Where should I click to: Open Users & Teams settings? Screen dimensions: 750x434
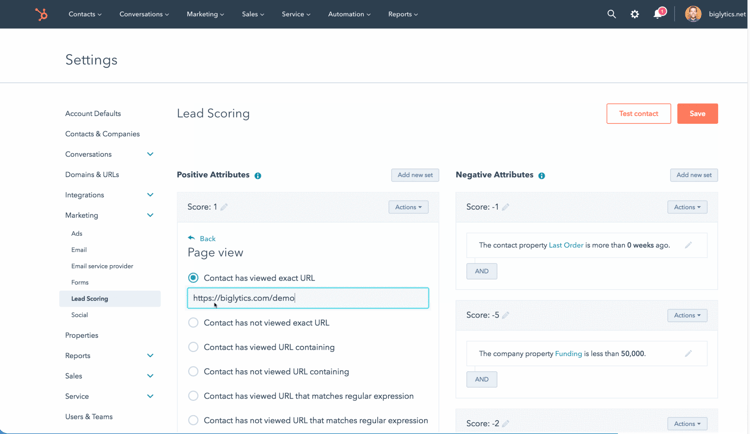(88, 417)
